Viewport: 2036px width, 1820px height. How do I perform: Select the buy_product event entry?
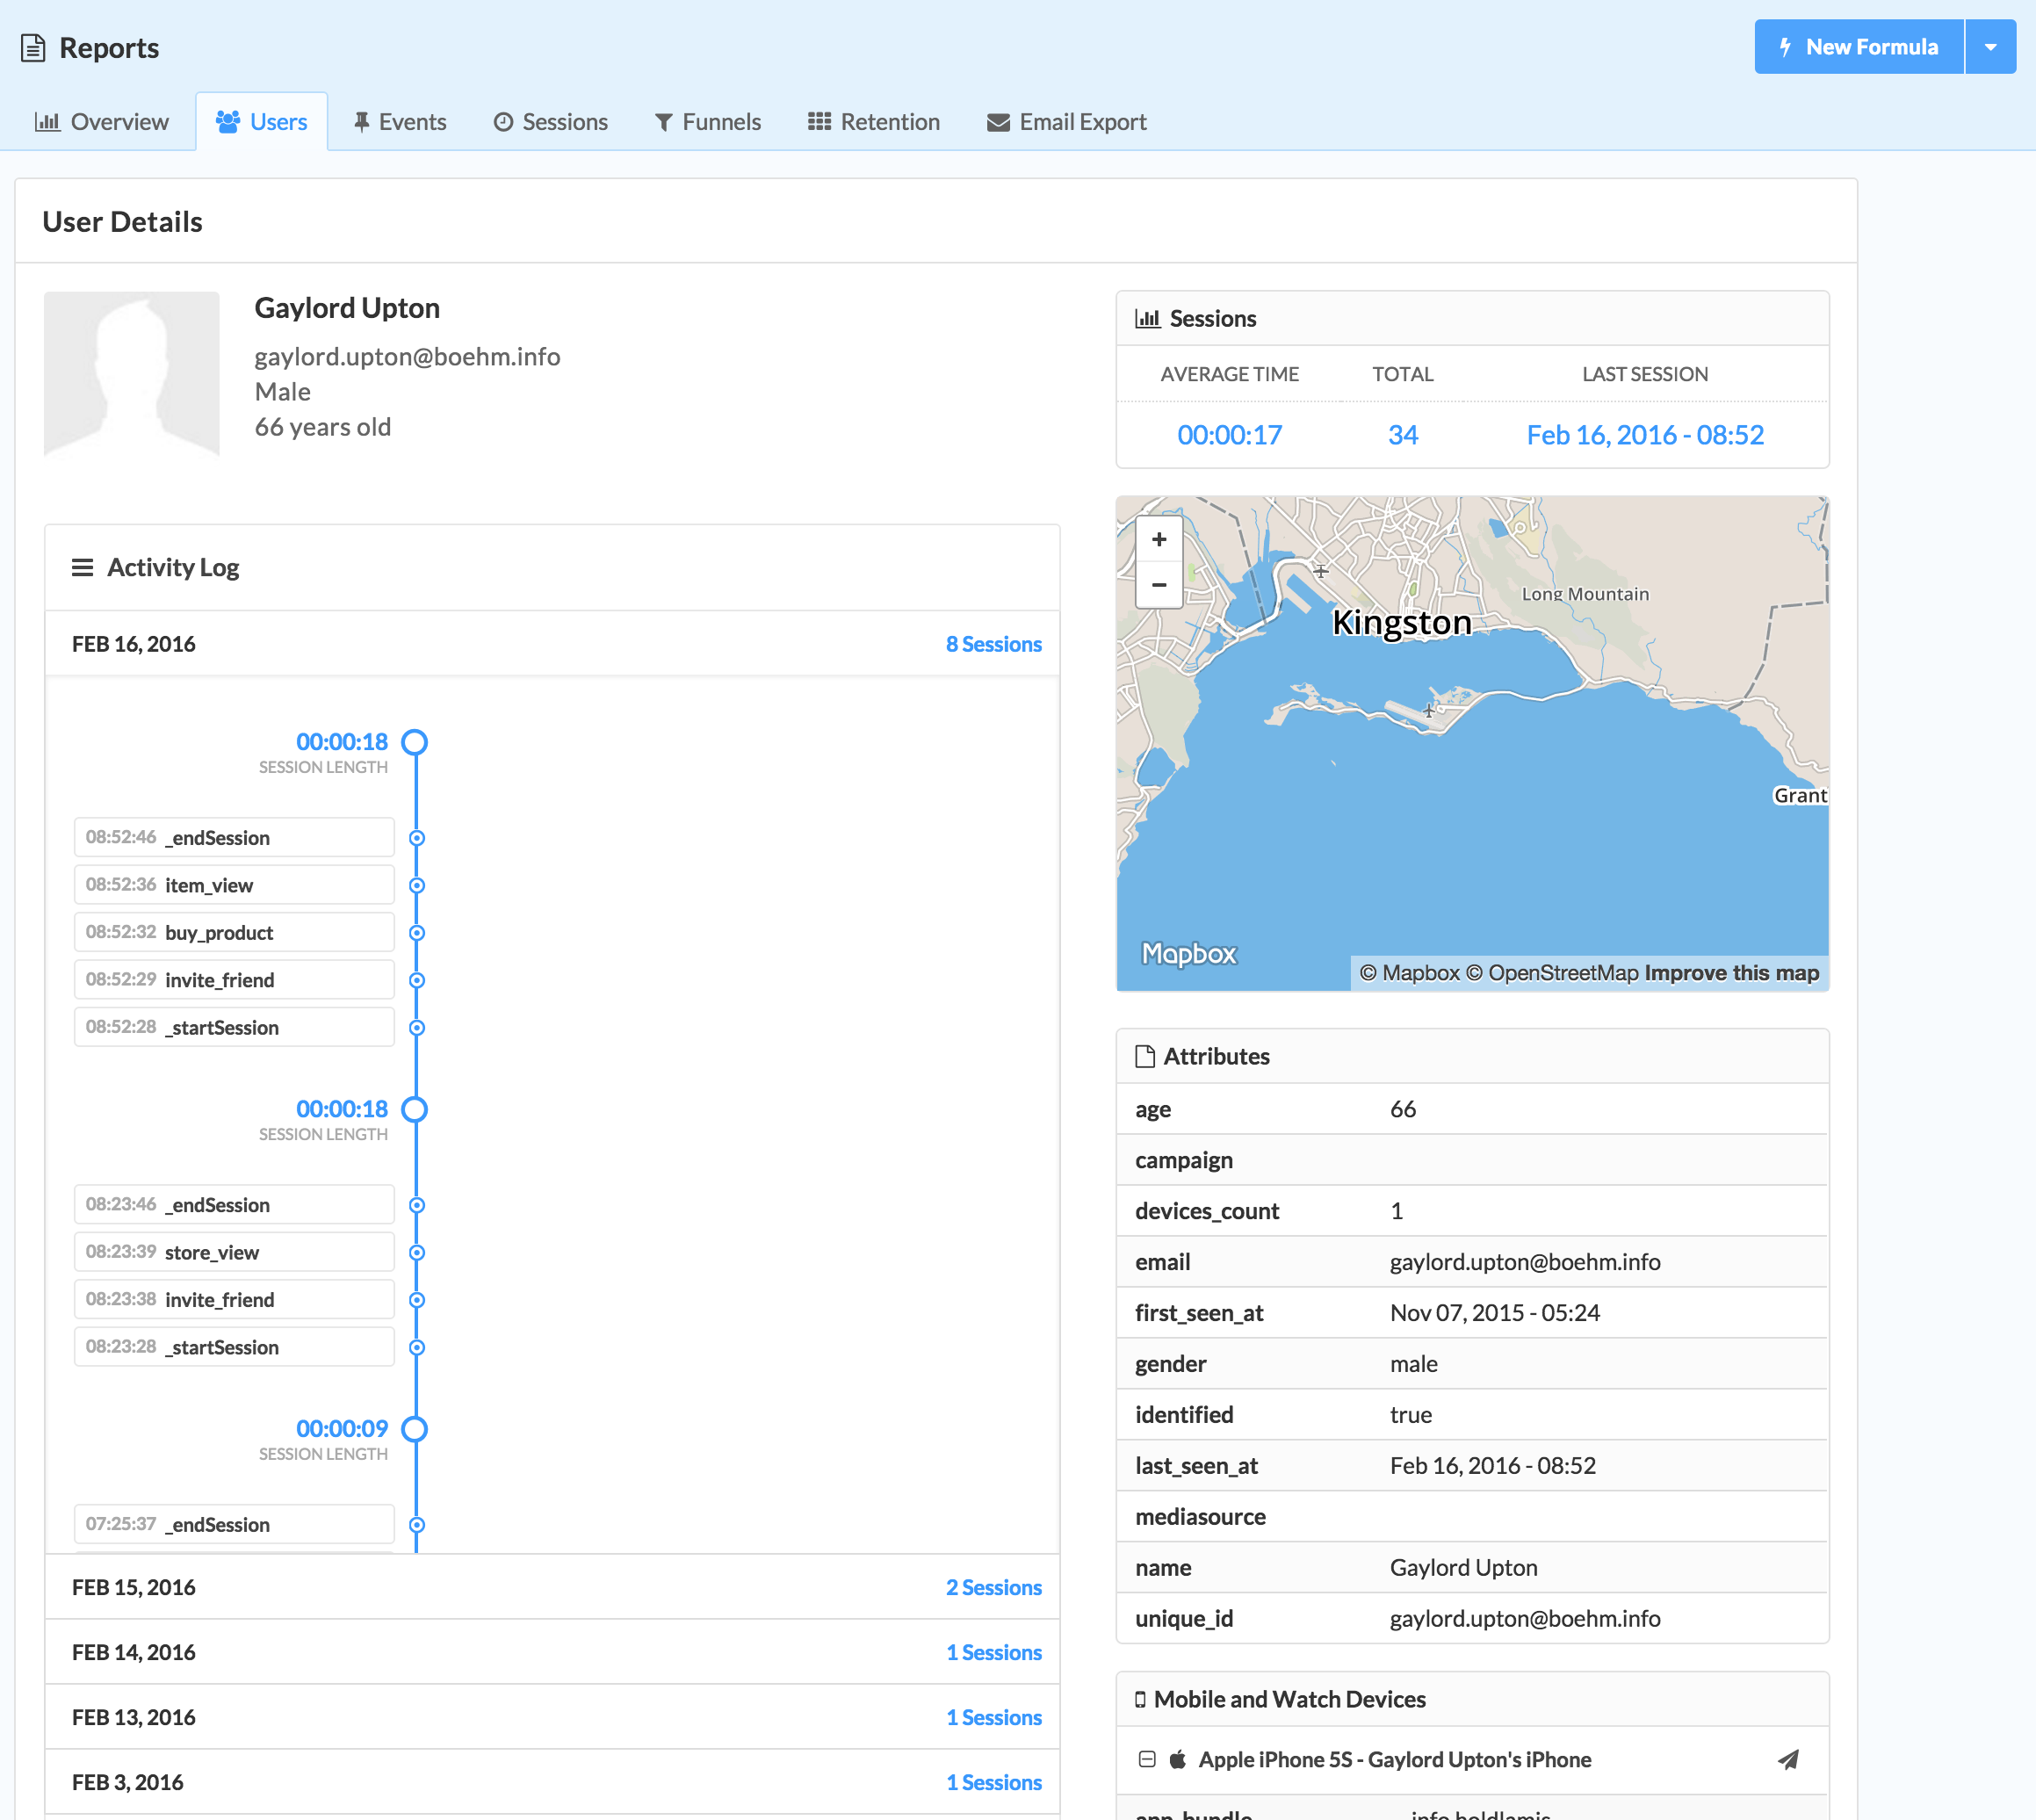pos(234,932)
